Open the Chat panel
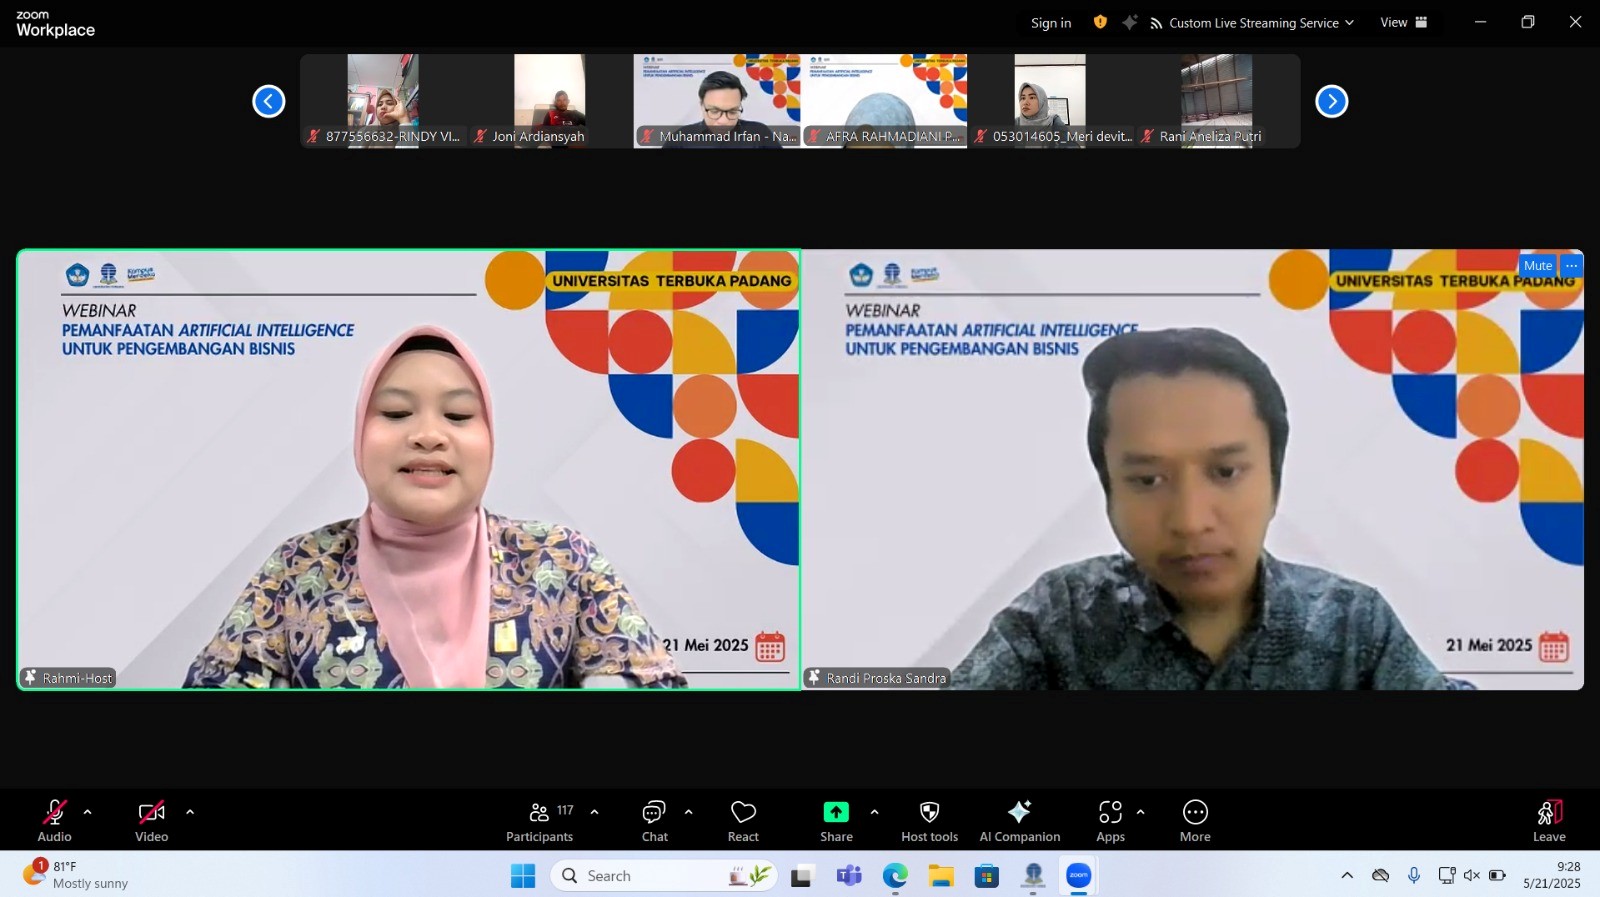 point(654,821)
